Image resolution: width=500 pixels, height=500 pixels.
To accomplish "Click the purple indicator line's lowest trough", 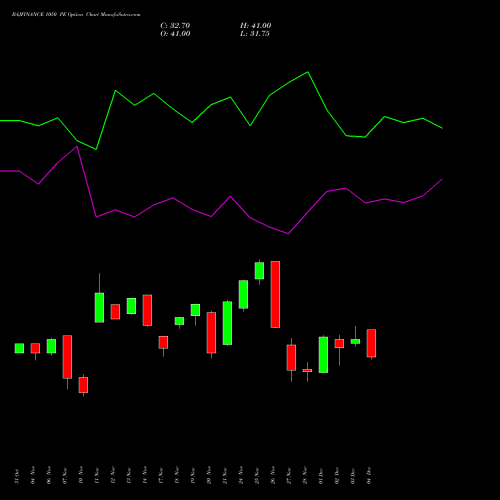I will (288, 234).
